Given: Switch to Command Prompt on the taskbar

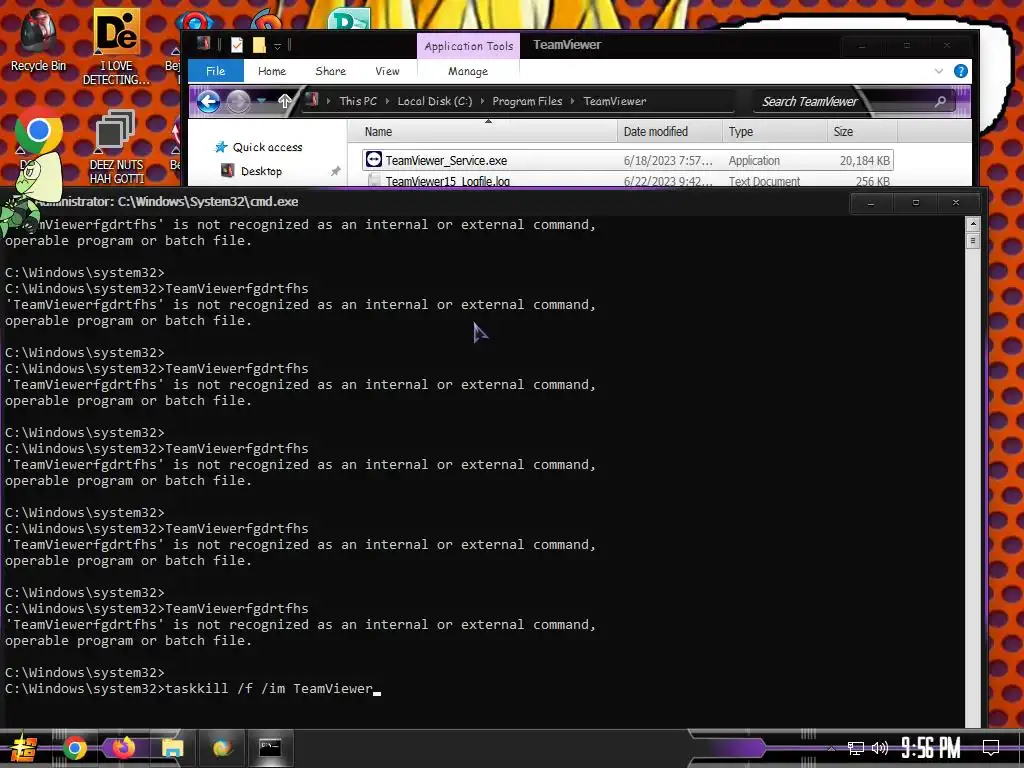Looking at the screenshot, I should pos(270,747).
